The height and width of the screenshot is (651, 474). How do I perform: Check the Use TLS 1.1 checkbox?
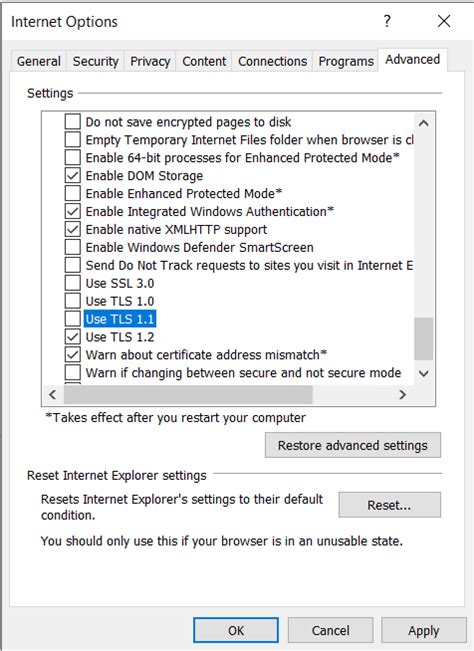[x=73, y=318]
